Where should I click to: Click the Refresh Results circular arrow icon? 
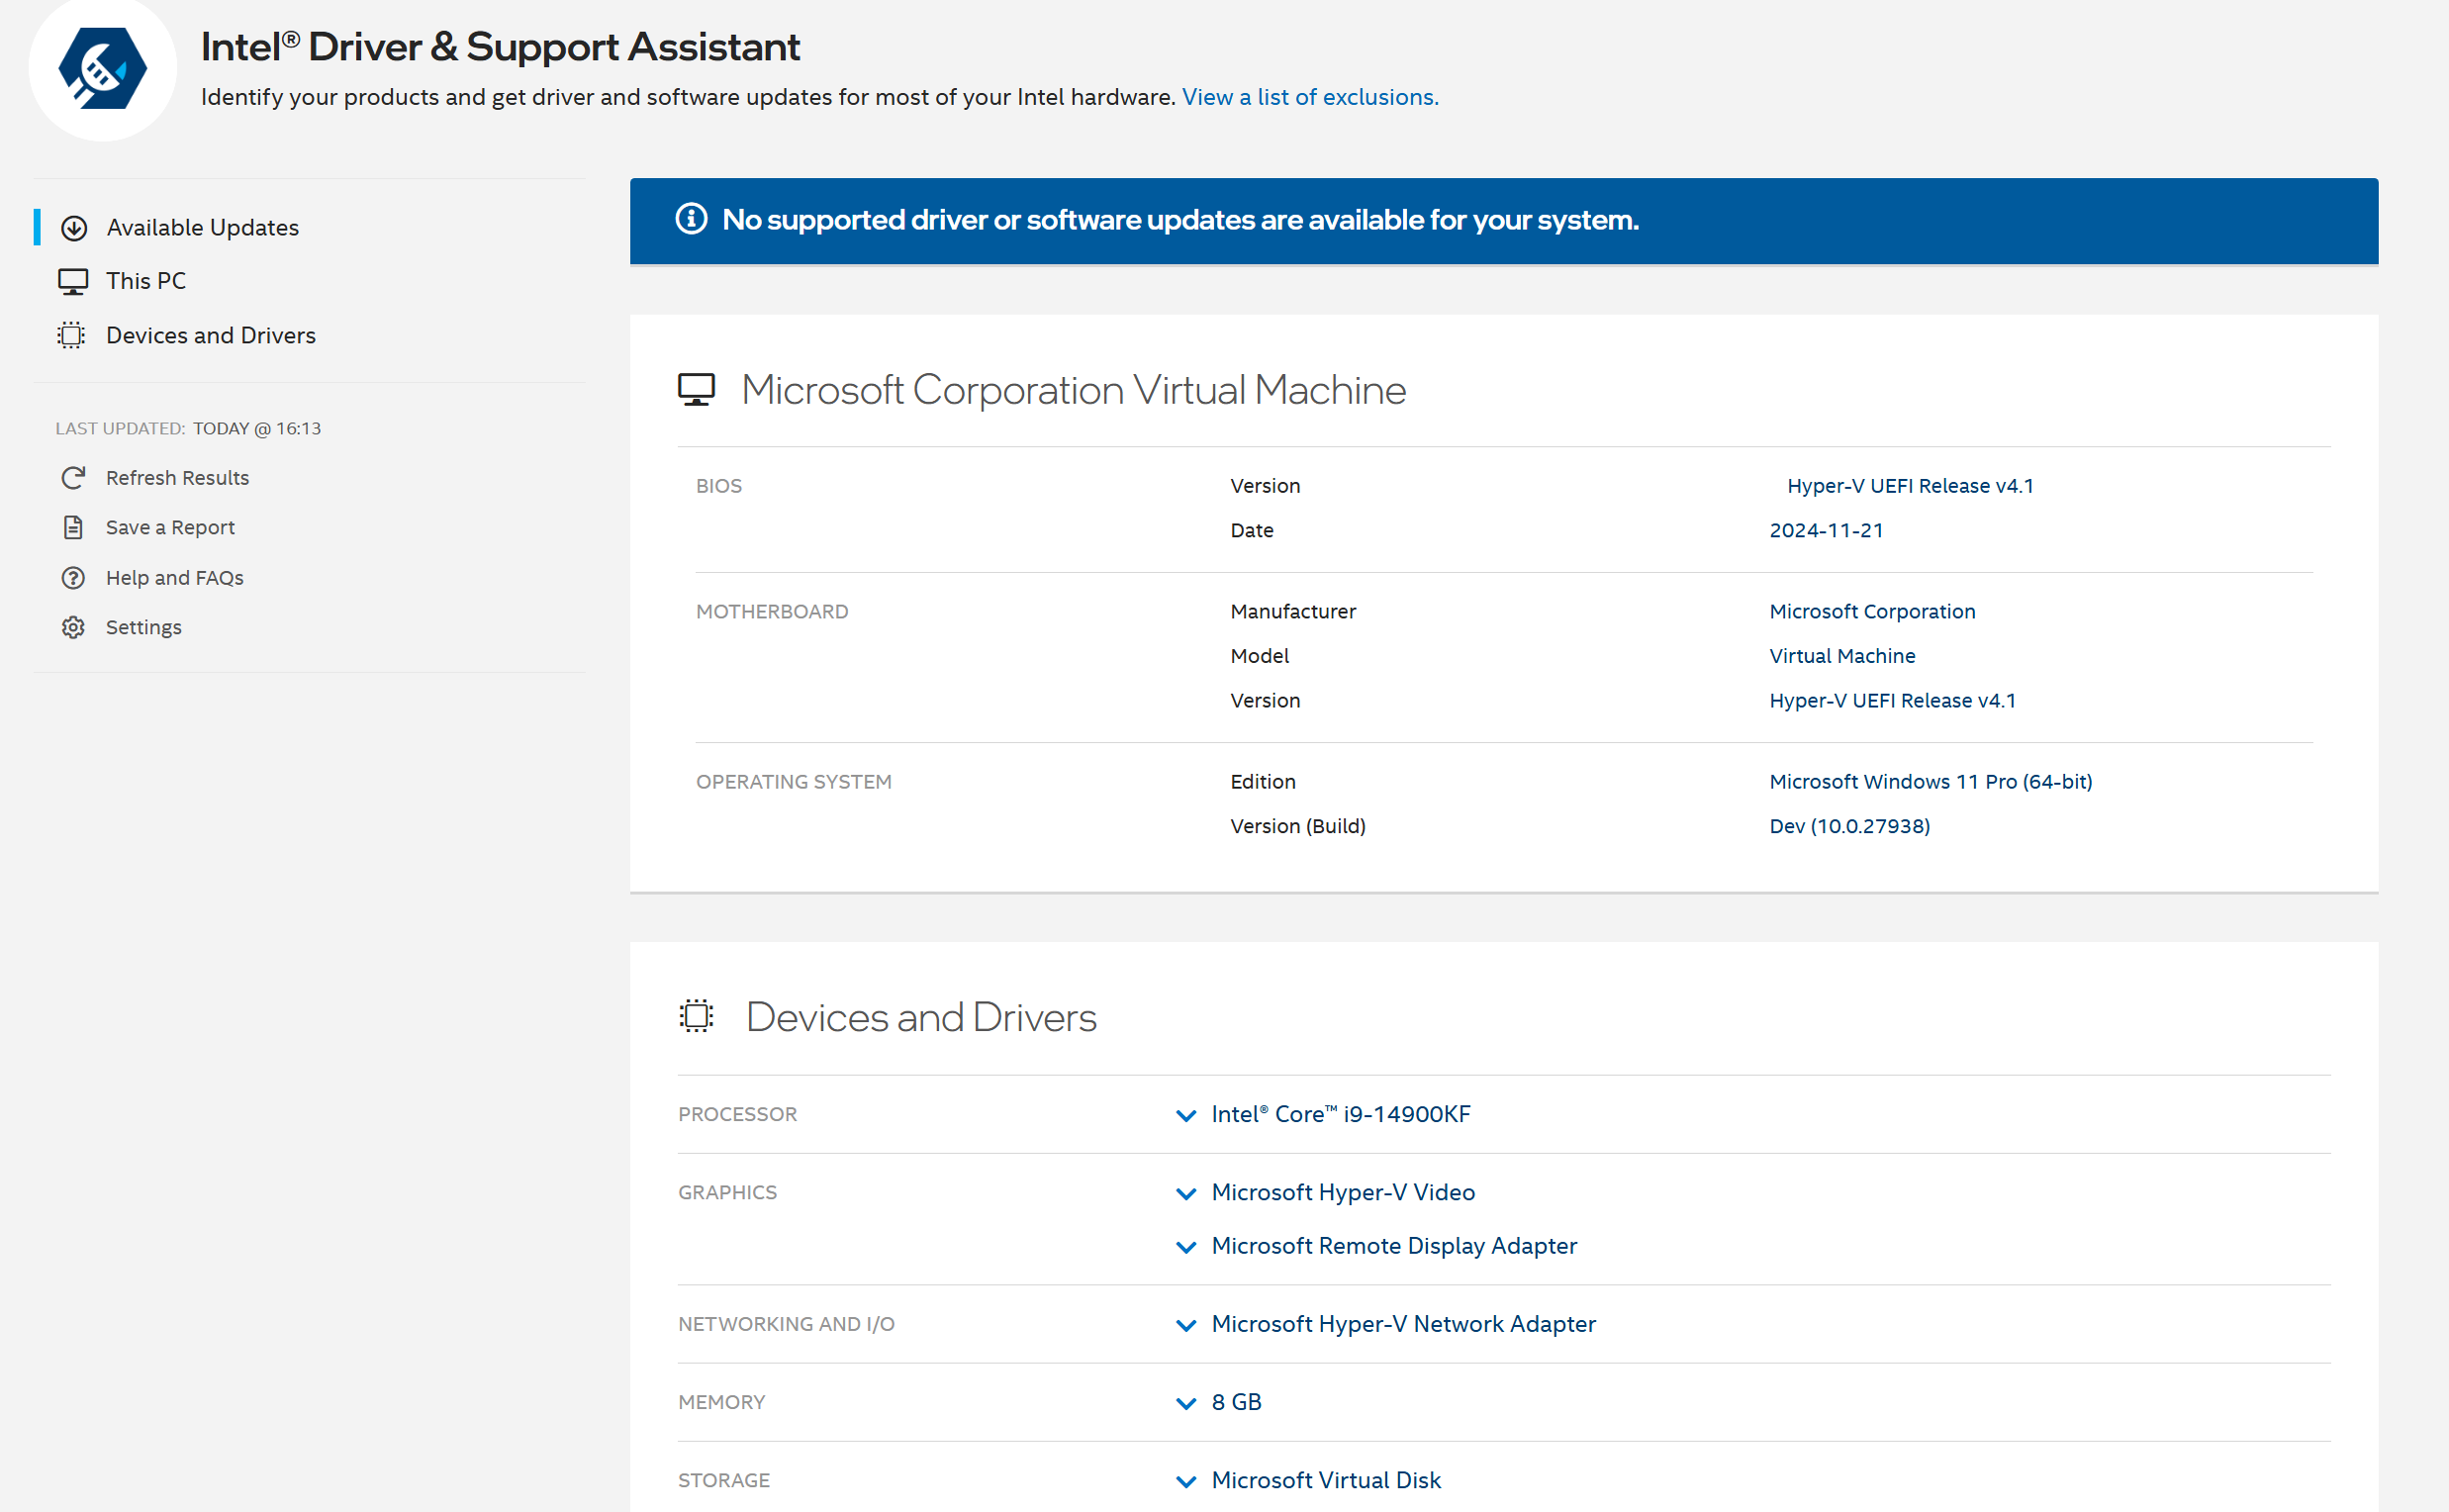pos(73,478)
